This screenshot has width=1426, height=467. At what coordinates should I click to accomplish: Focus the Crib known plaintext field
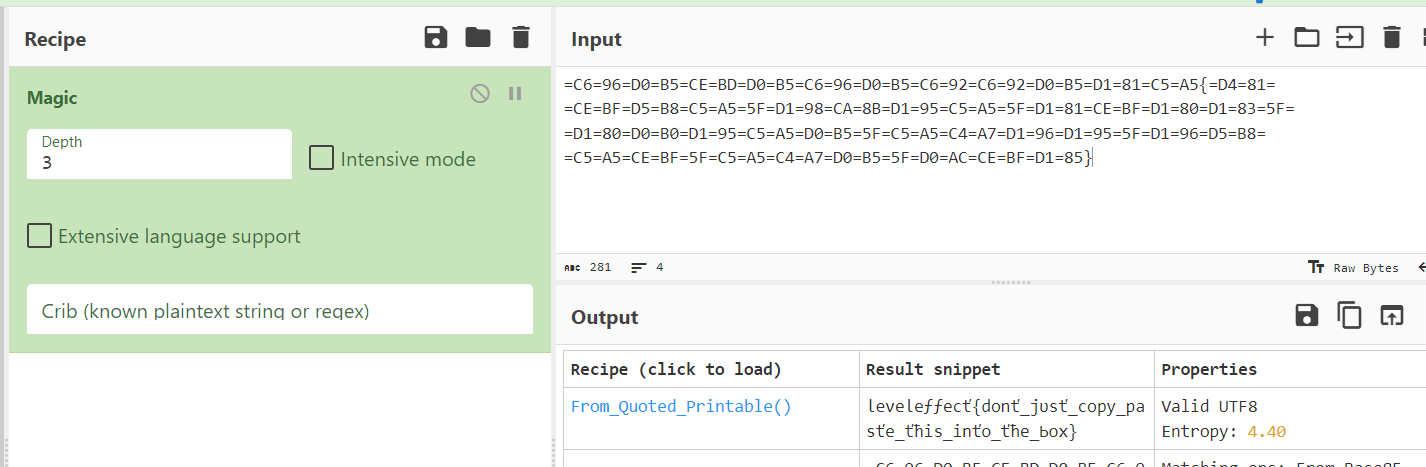[x=280, y=311]
